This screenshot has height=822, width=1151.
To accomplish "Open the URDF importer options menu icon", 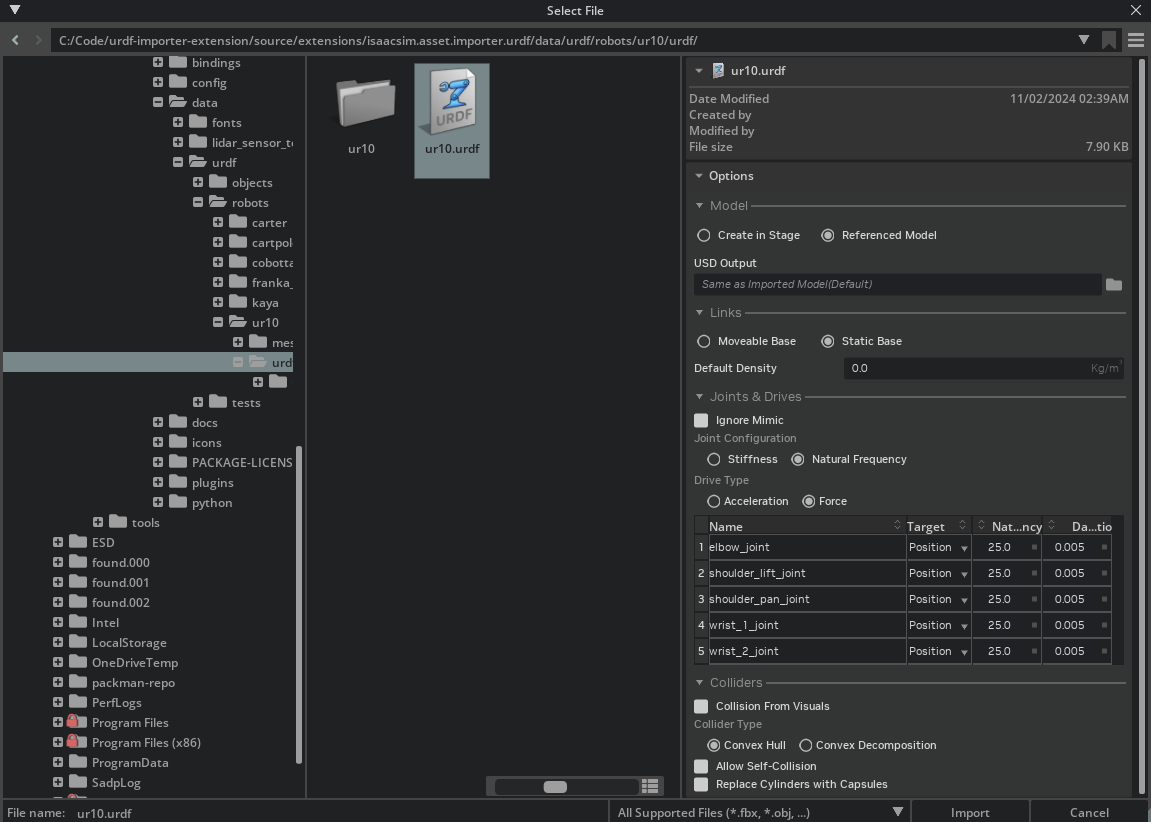I will pyautogui.click(x=1136, y=40).
